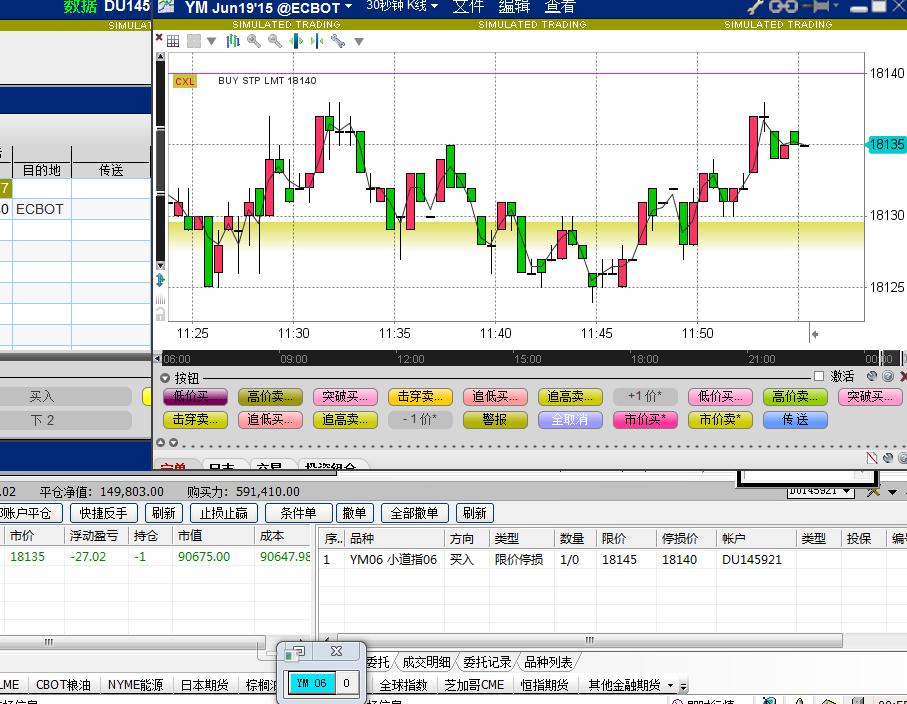This screenshot has width=907, height=704.
Task: Click the second magnifier zoom icon
Action: (275, 41)
